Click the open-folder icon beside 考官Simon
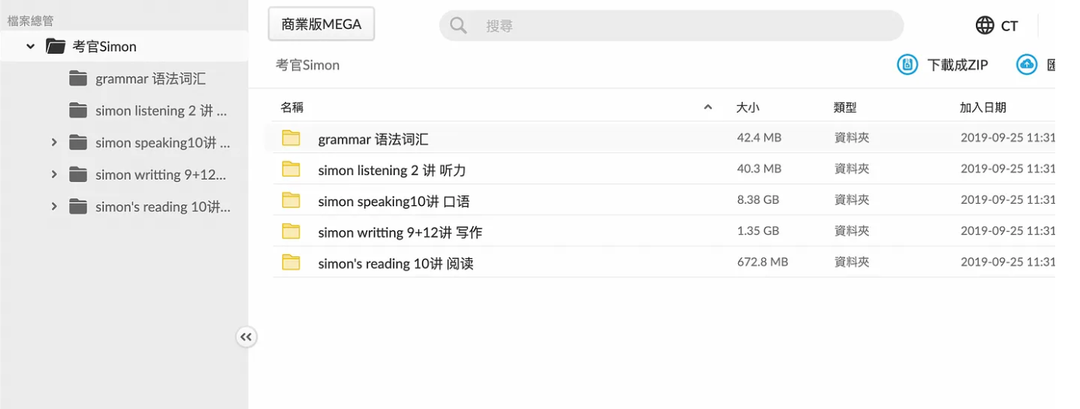The image size is (1080, 409). pos(55,46)
